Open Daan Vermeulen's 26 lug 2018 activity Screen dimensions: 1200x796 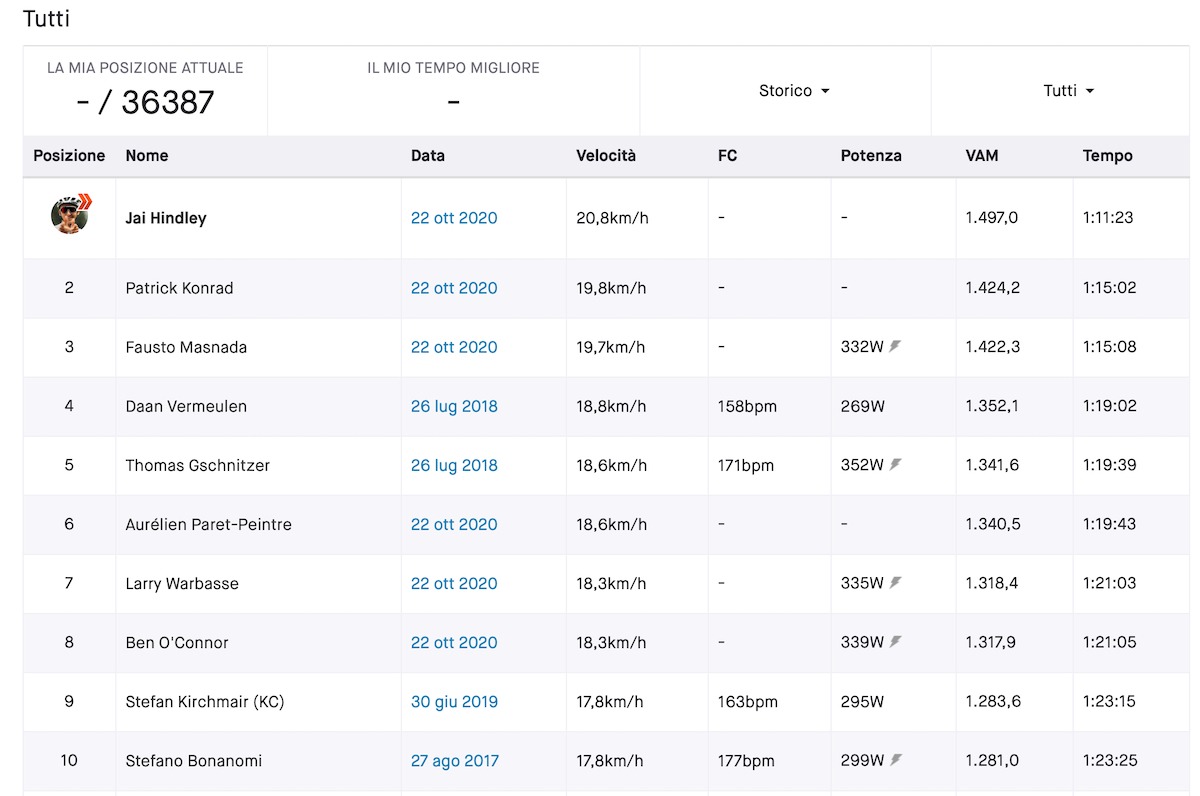[454, 406]
